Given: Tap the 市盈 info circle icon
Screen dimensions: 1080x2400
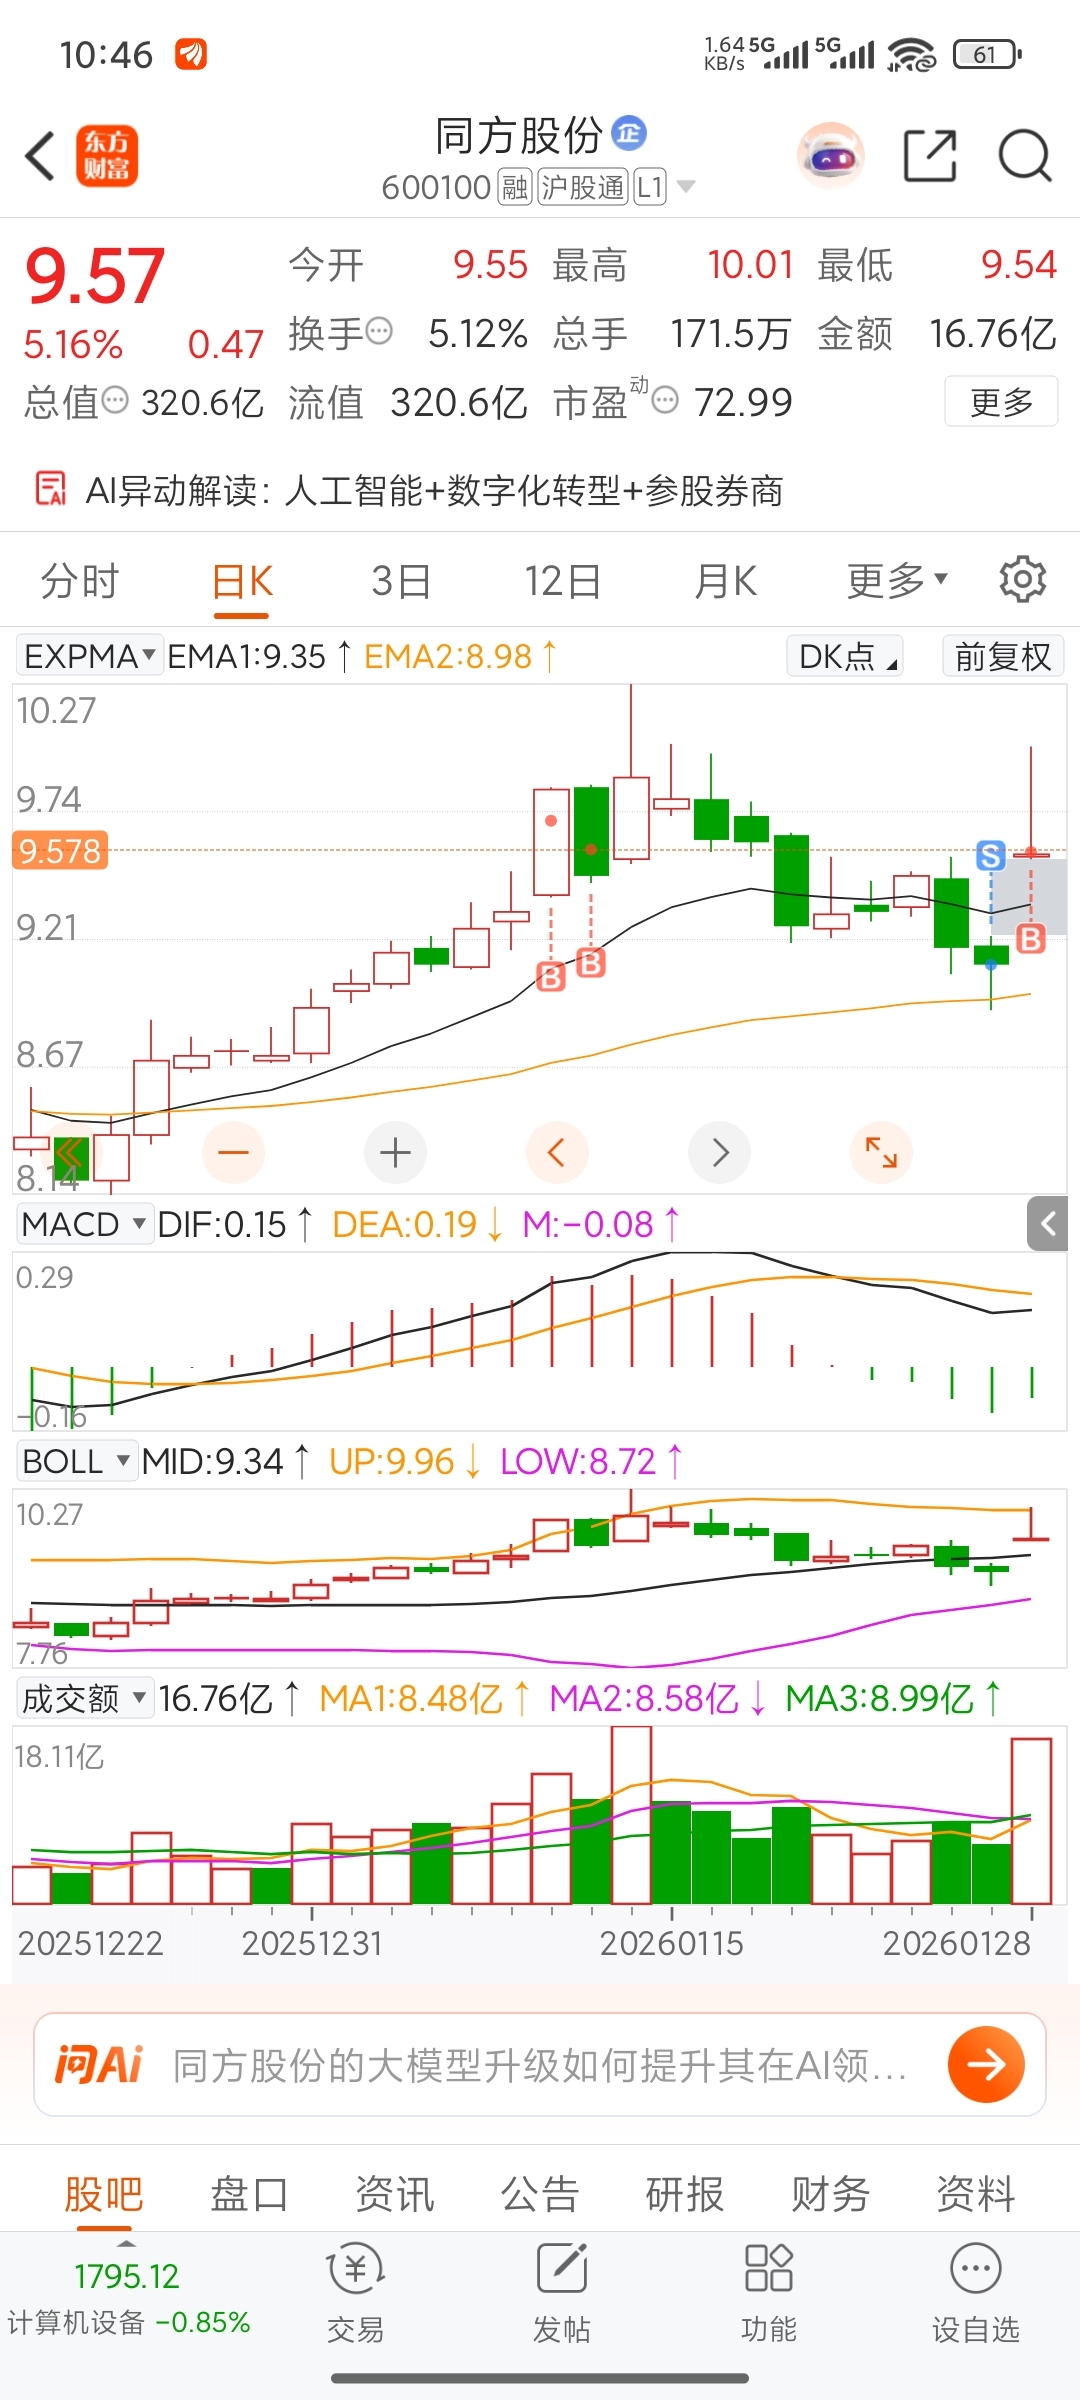Looking at the screenshot, I should point(665,401).
